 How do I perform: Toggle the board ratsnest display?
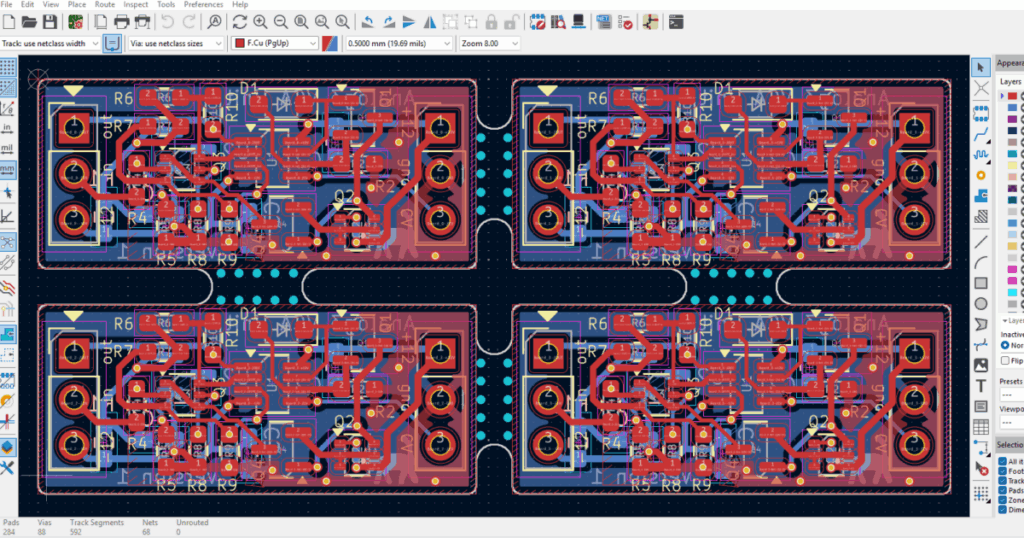click(8, 242)
